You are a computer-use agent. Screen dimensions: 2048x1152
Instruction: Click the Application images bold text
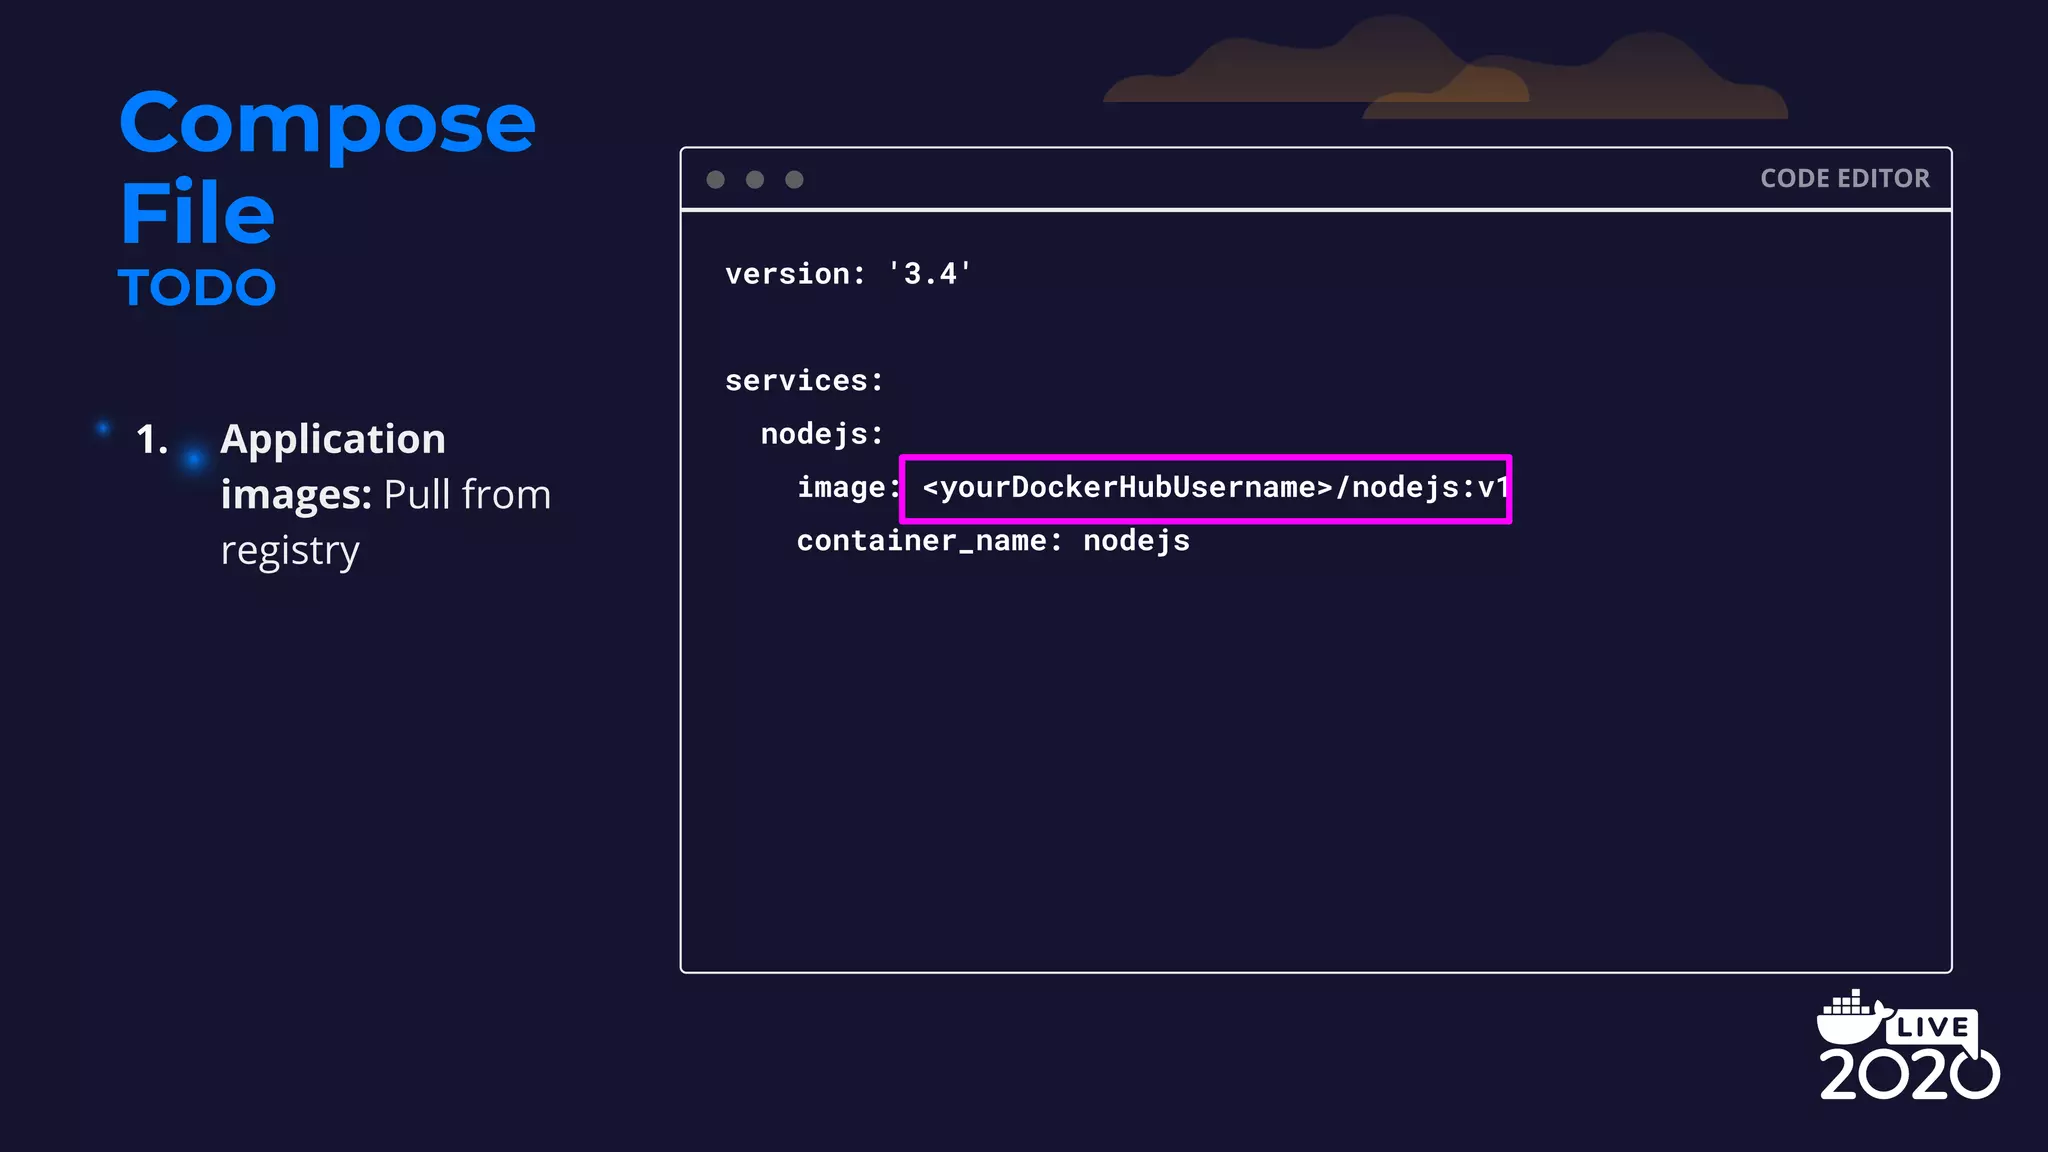pos(332,440)
